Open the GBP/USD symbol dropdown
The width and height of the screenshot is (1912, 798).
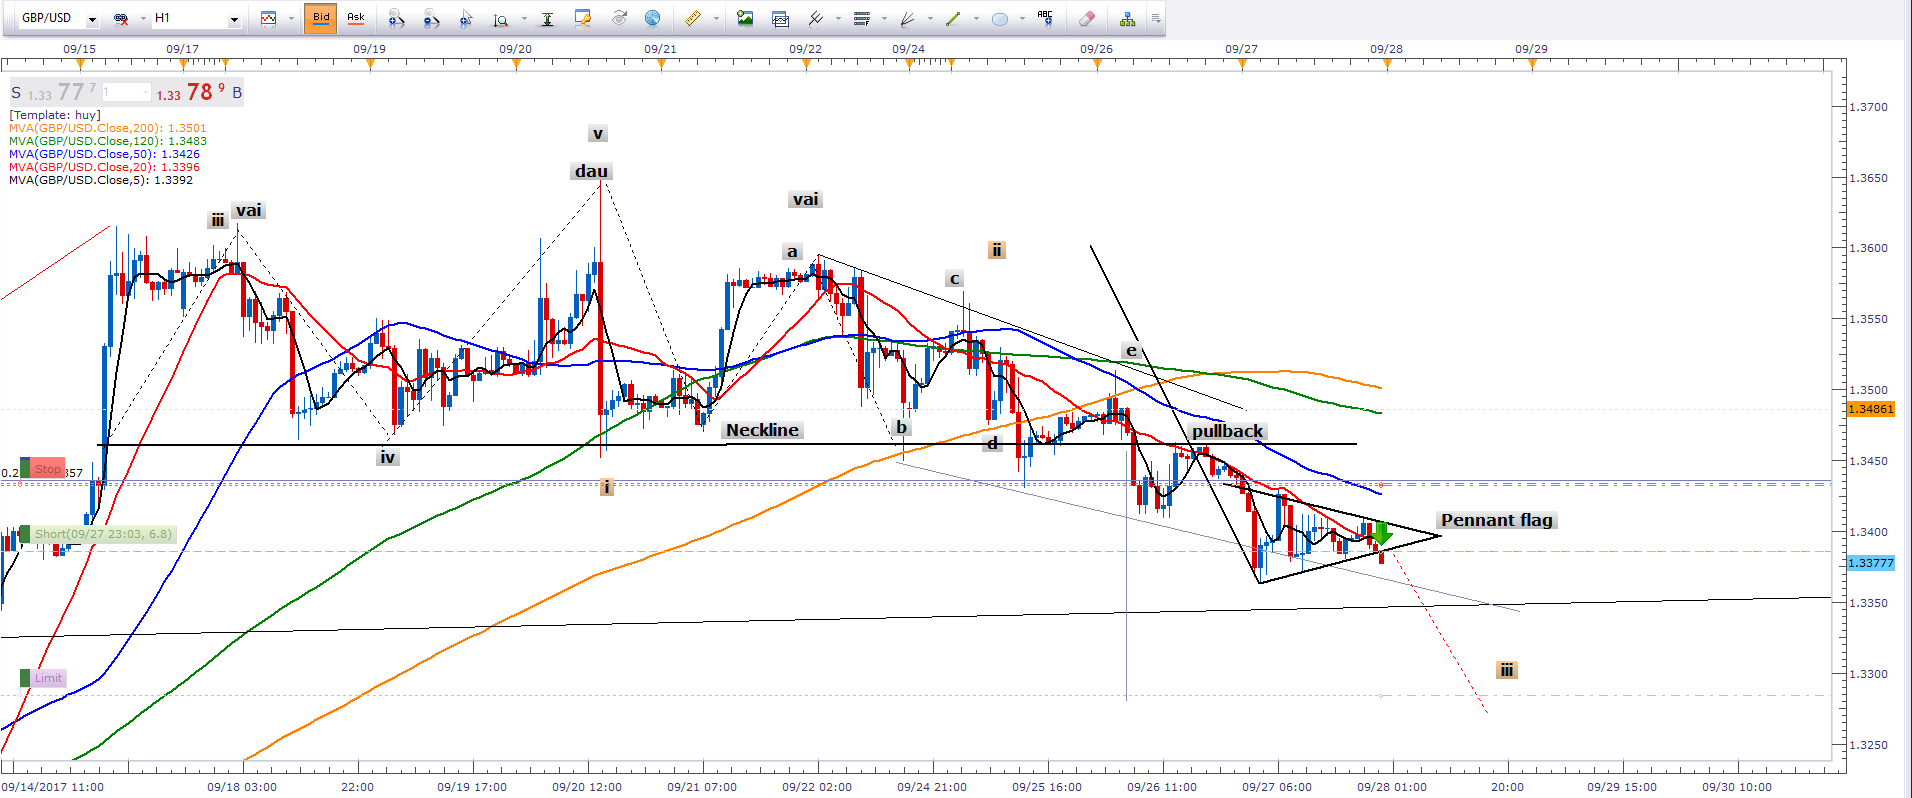click(92, 19)
